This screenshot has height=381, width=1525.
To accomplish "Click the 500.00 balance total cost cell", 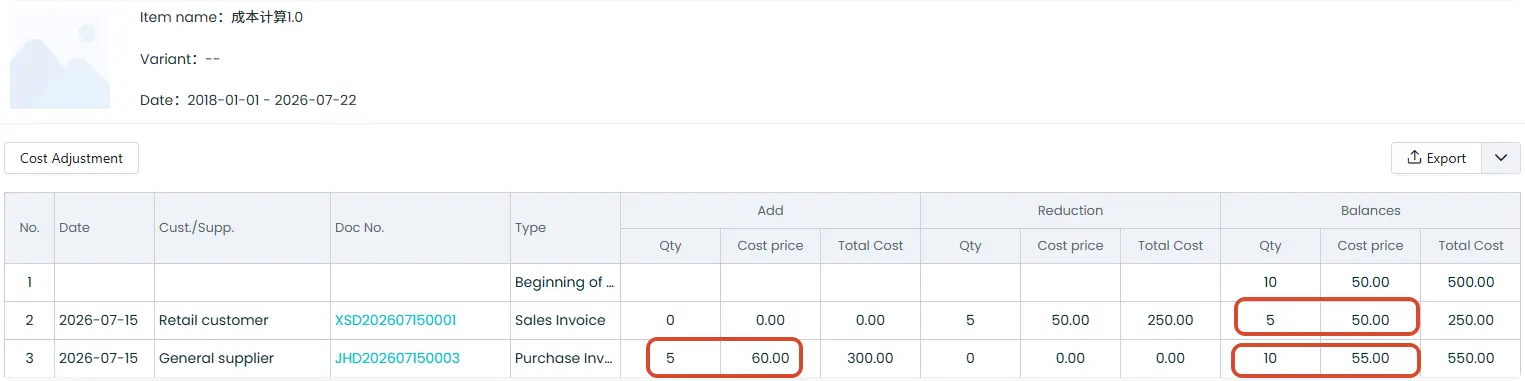I will point(1470,282).
